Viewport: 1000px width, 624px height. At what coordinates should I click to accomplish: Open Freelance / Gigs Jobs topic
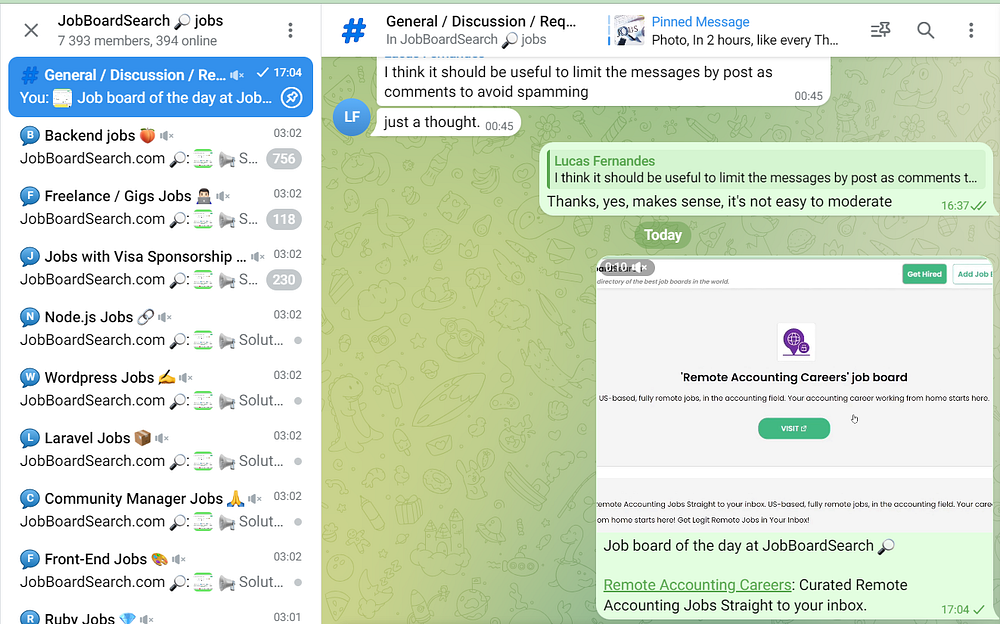(x=161, y=207)
